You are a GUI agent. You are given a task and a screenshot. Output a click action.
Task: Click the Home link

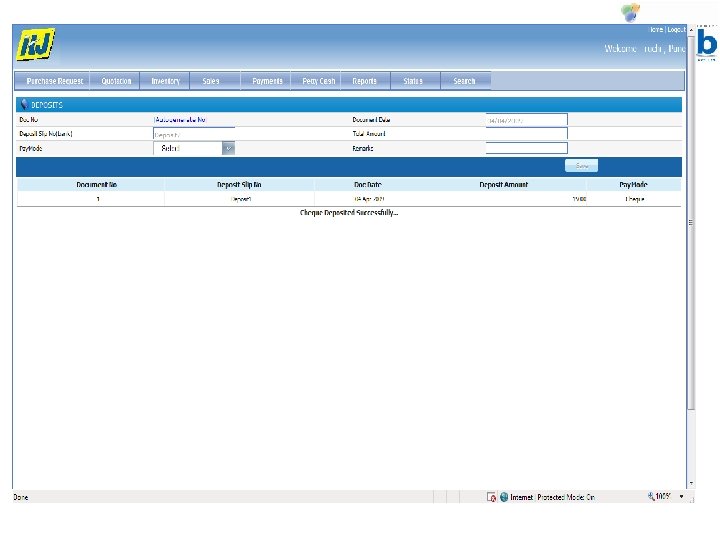[x=656, y=29]
